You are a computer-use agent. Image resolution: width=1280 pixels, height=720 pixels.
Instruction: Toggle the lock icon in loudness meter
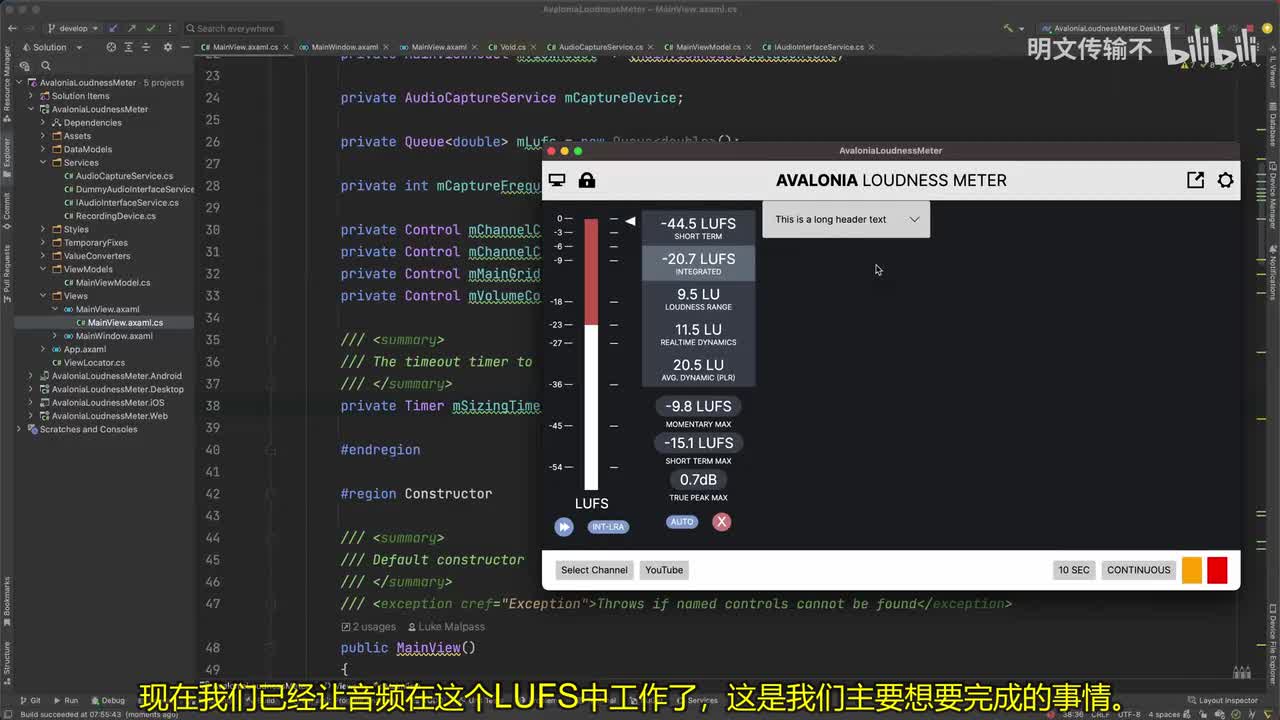587,180
